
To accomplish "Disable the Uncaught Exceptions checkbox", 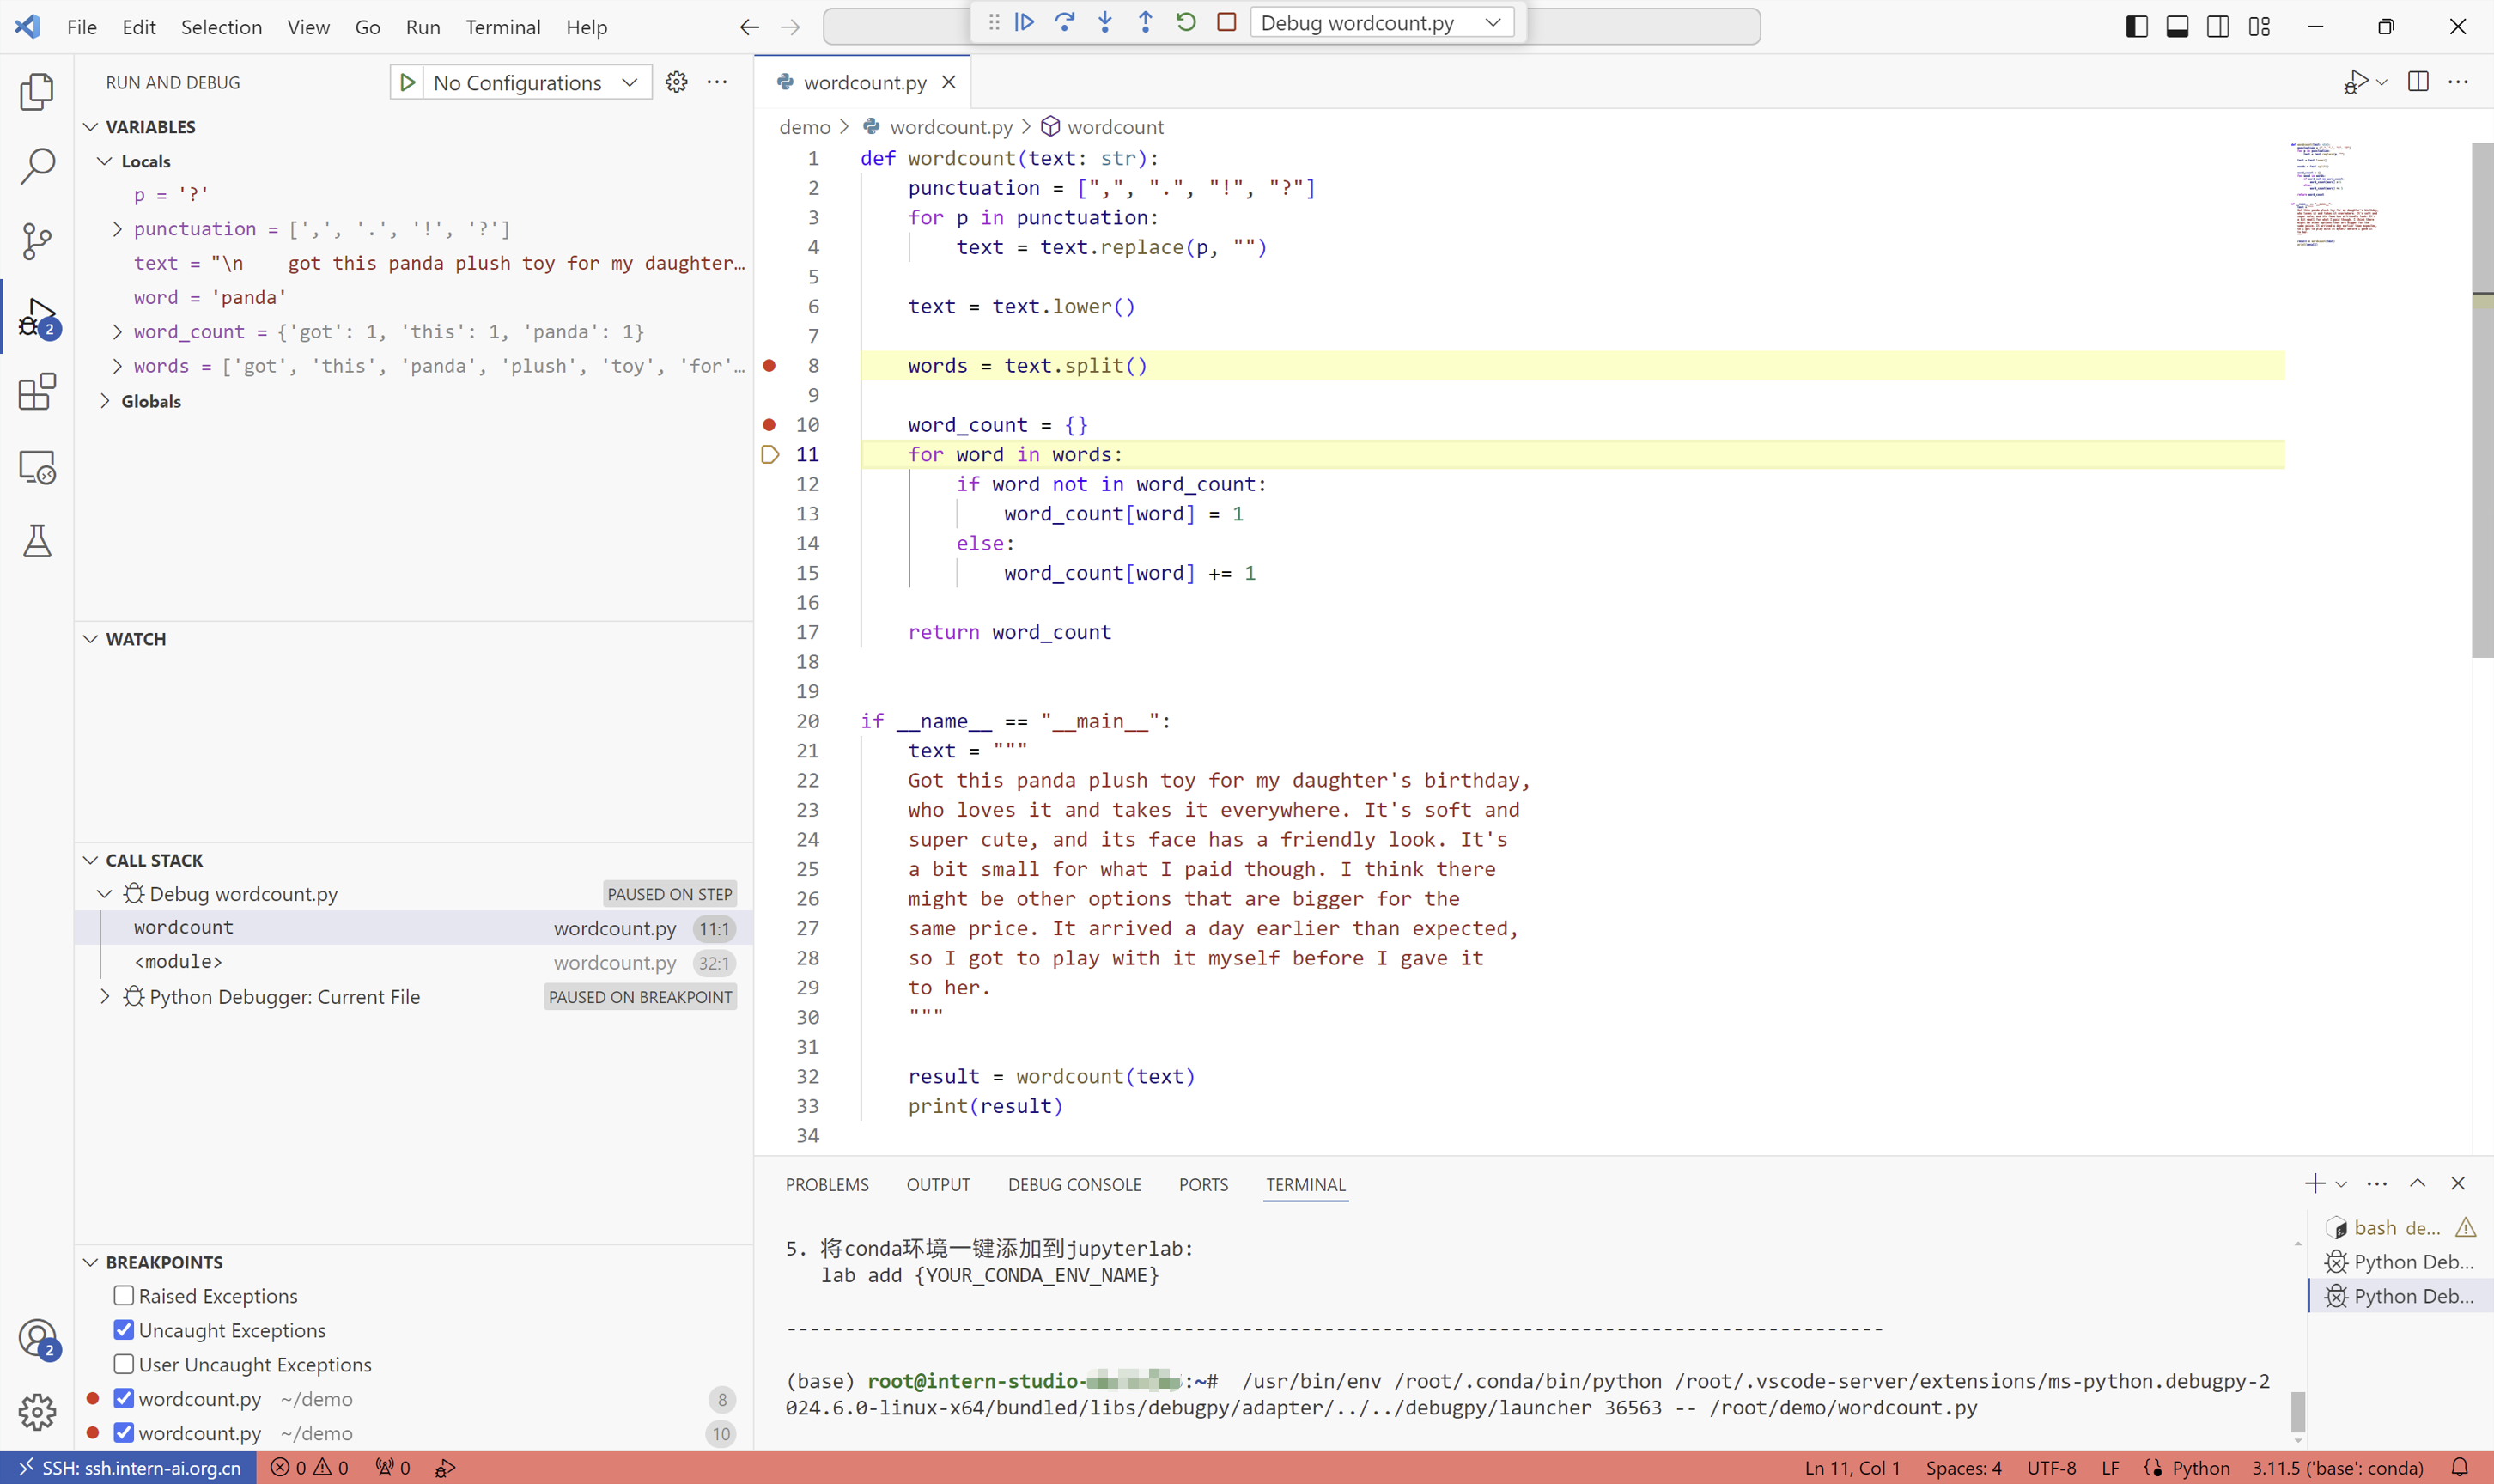I will click(x=123, y=1329).
